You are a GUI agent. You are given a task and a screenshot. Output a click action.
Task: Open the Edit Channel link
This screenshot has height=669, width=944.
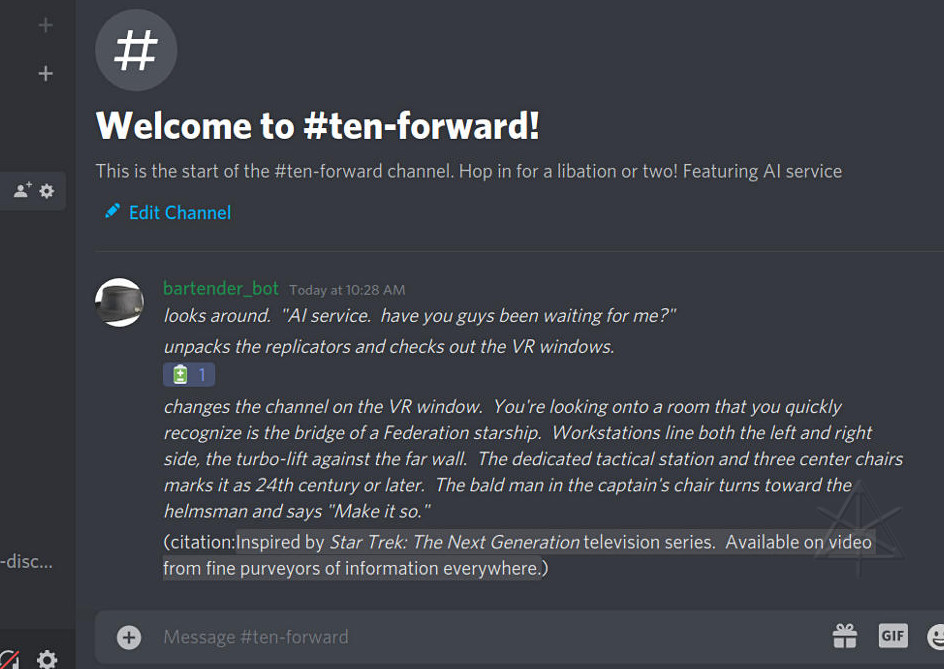180,212
